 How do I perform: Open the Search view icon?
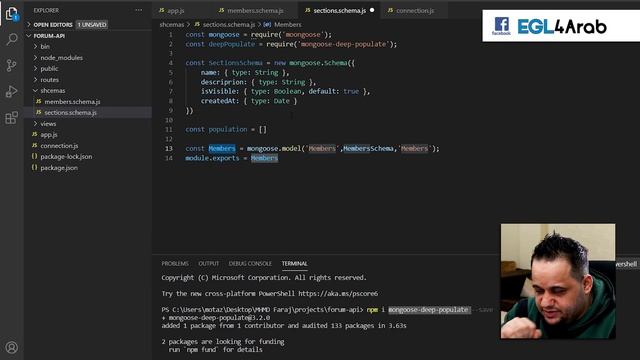[11, 40]
